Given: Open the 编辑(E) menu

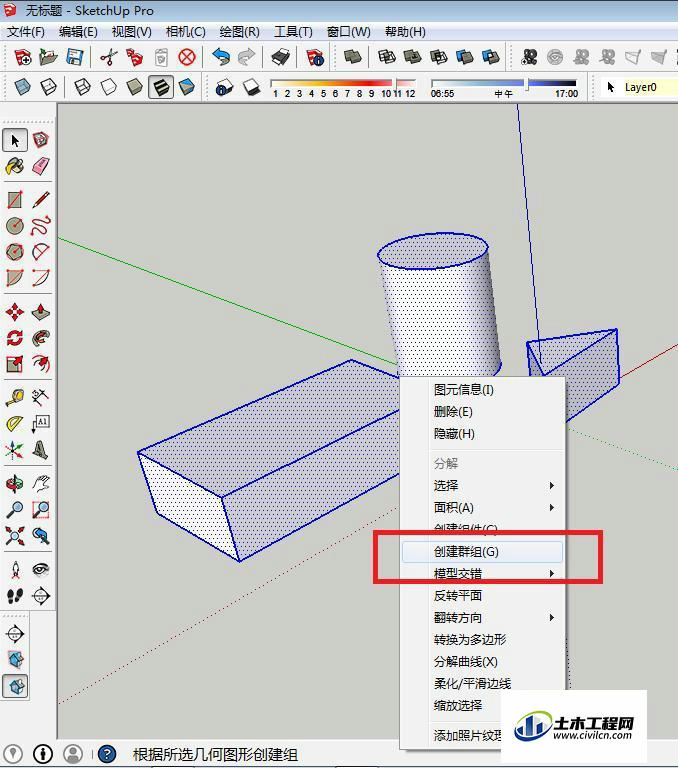Looking at the screenshot, I should tap(78, 32).
